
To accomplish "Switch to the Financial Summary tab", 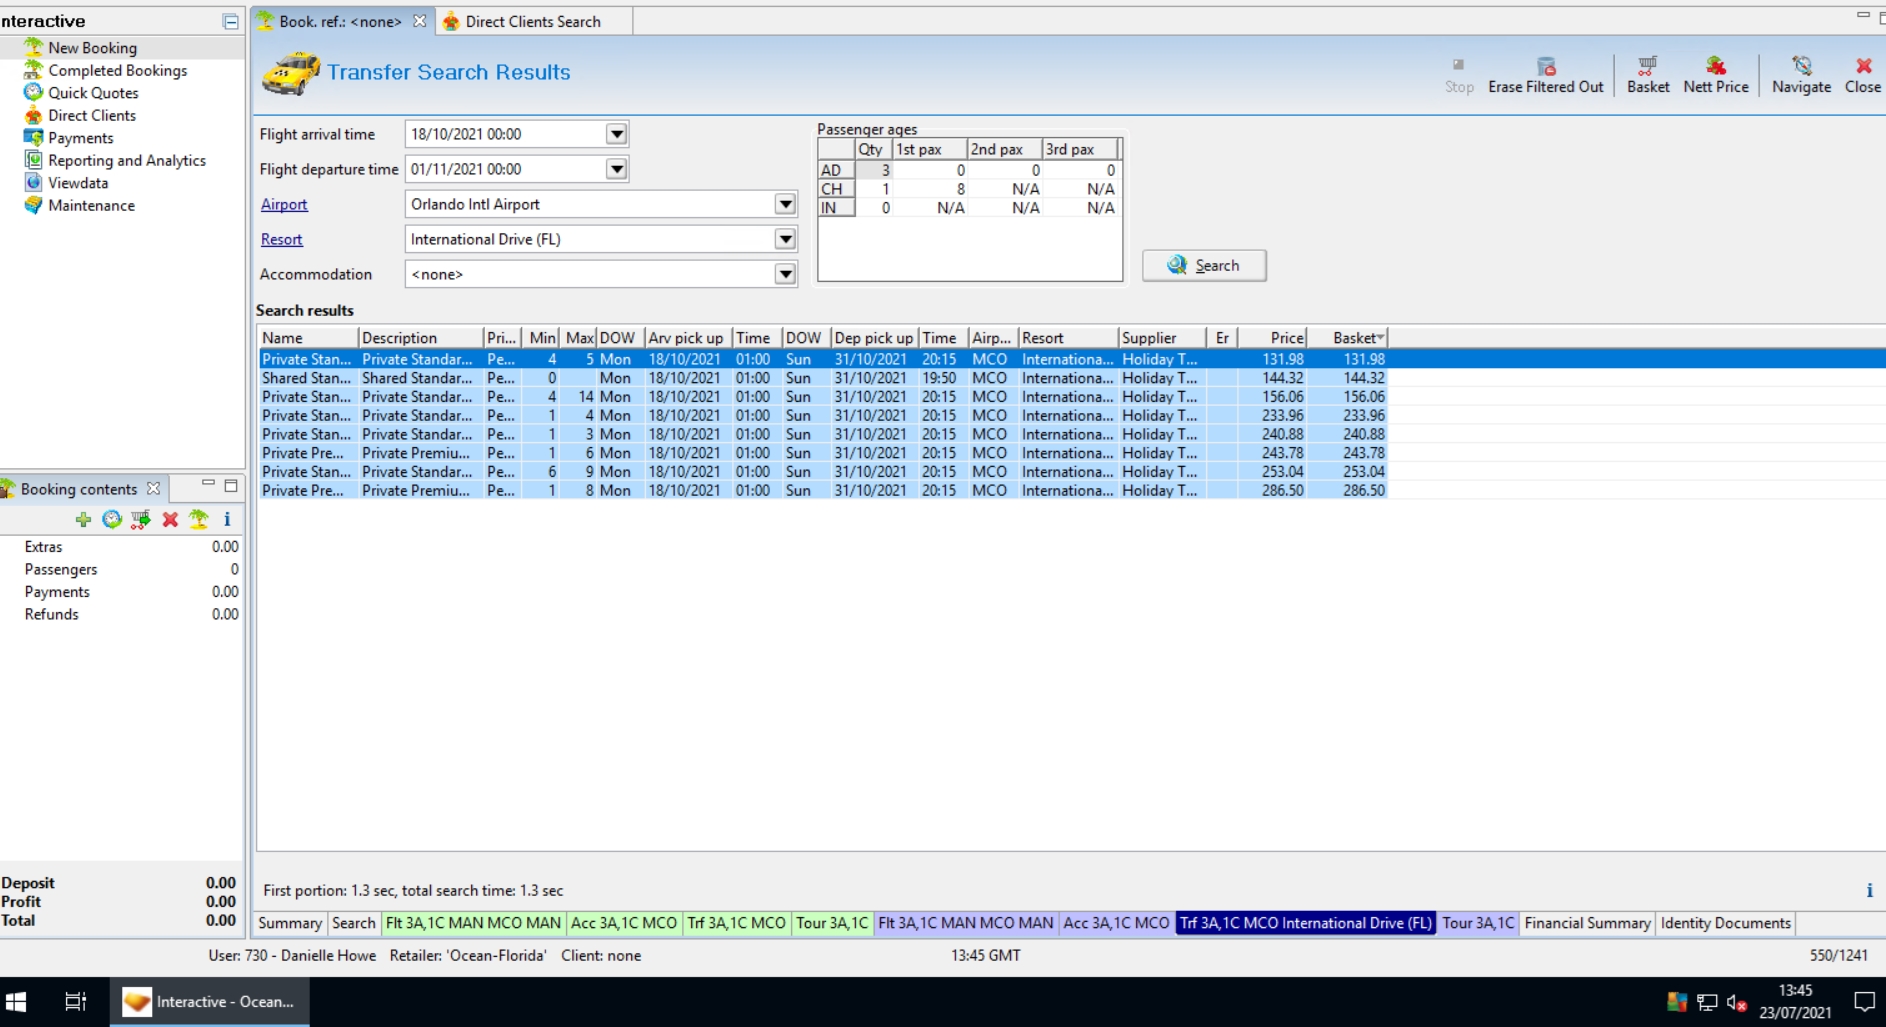I will [x=1586, y=923].
